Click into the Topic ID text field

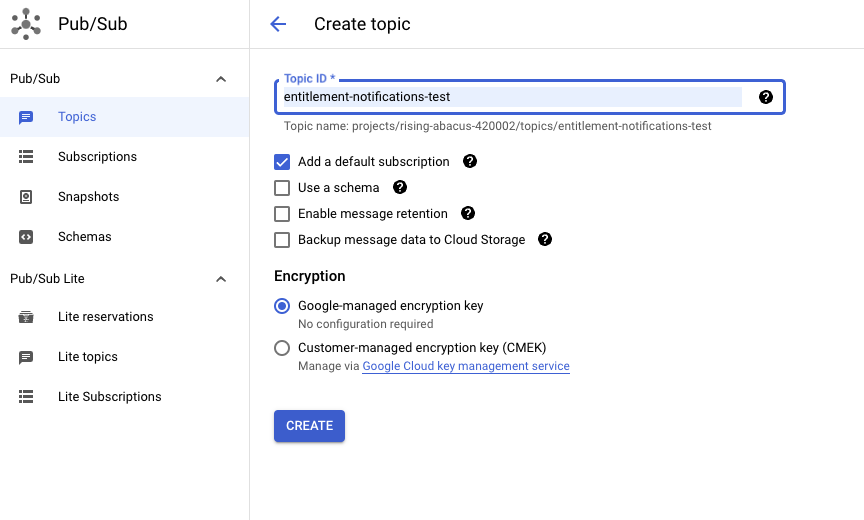(512, 97)
